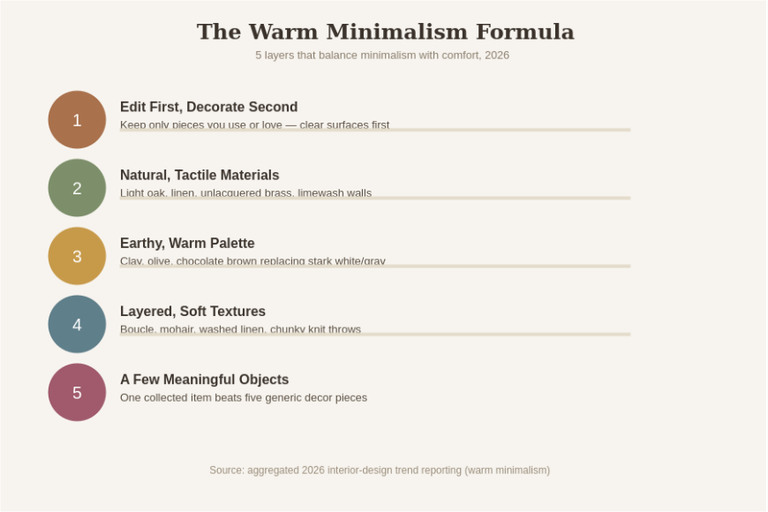Click 'Edit First, Decorate Second' heading
The height and width of the screenshot is (512, 768).
click(209, 107)
